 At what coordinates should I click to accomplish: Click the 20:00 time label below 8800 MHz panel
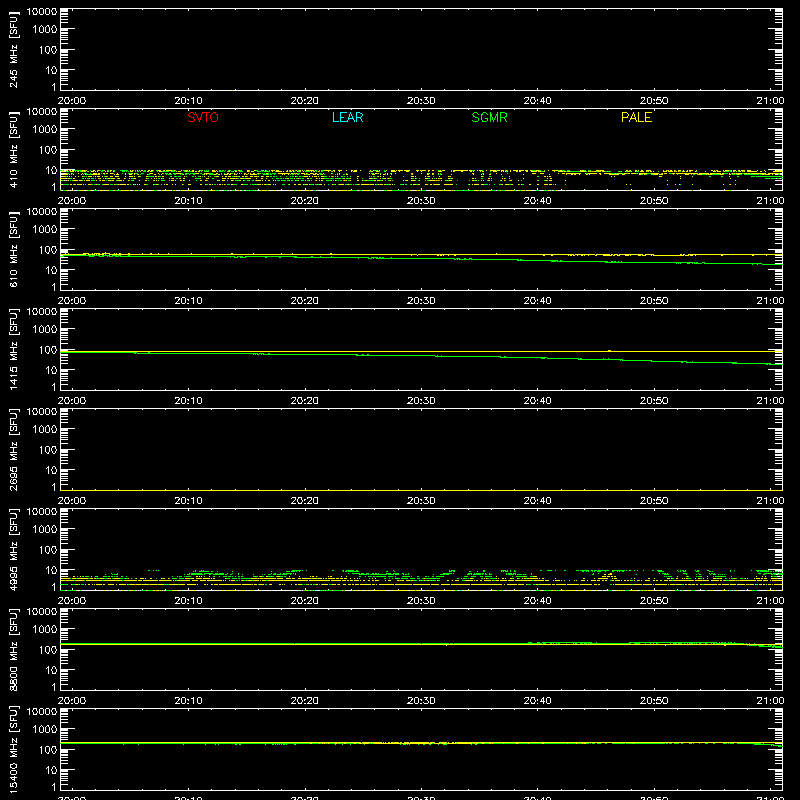pos(72,701)
